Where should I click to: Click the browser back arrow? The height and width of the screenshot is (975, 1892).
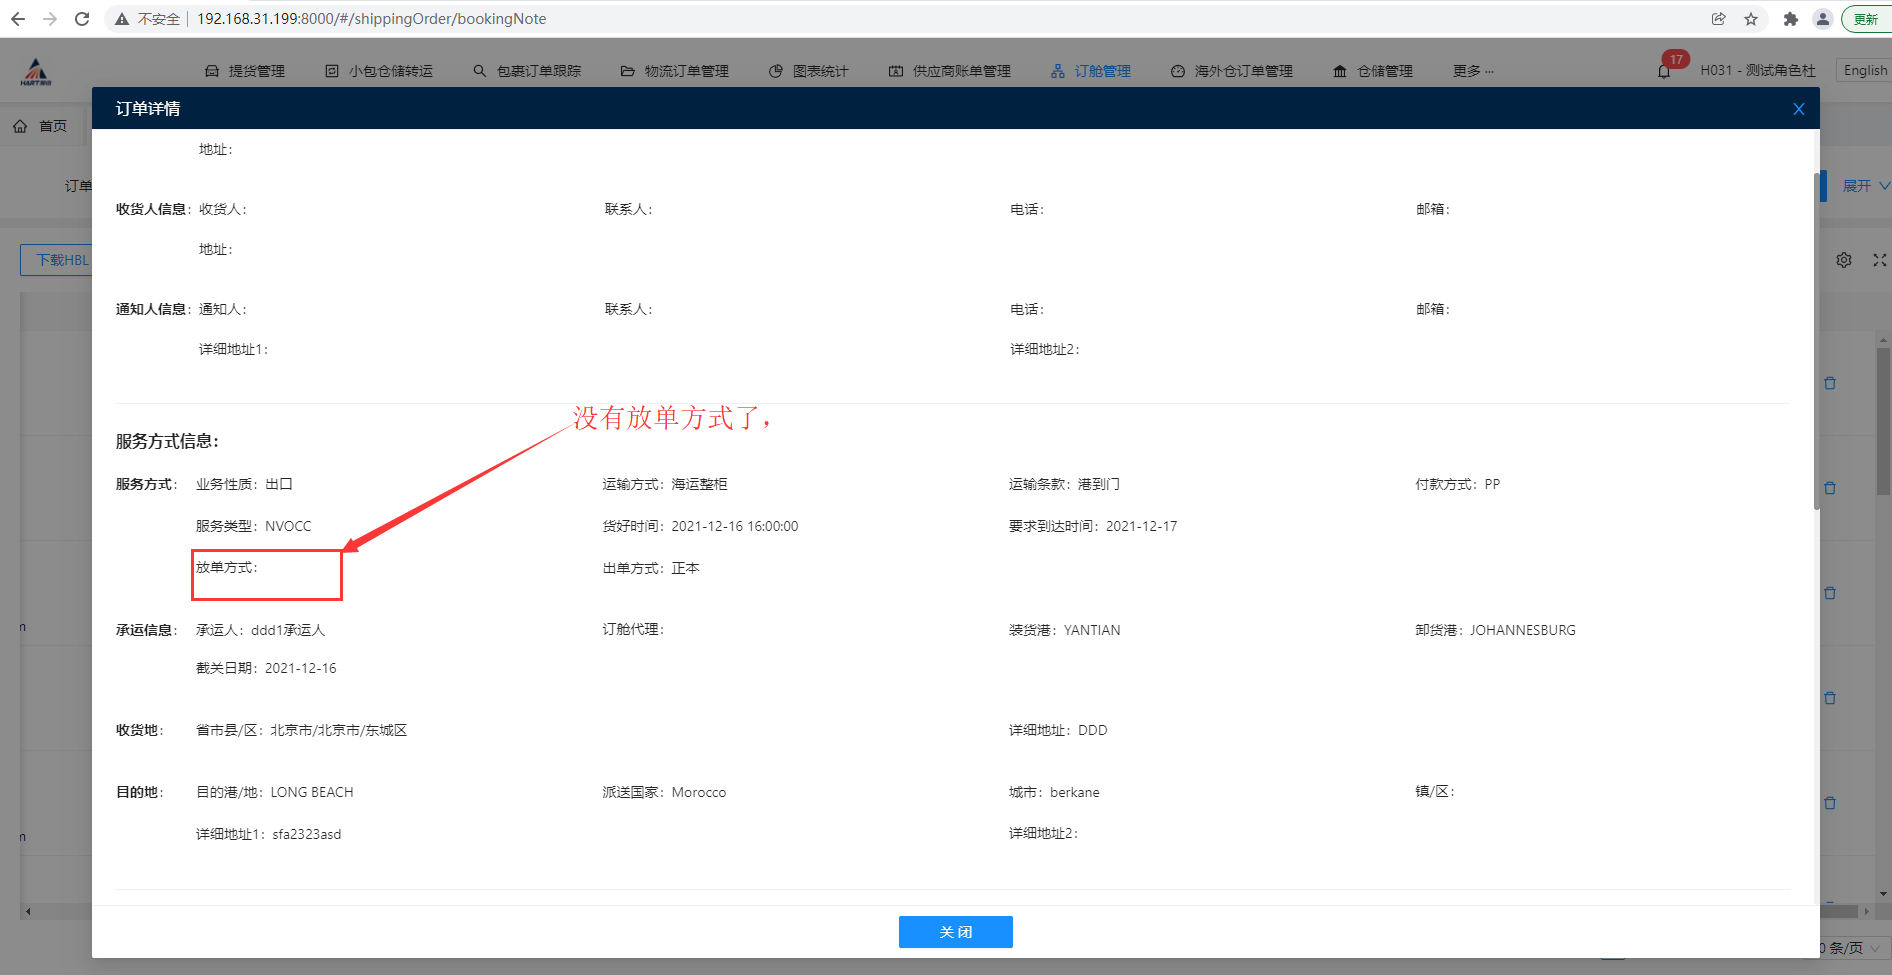[18, 19]
